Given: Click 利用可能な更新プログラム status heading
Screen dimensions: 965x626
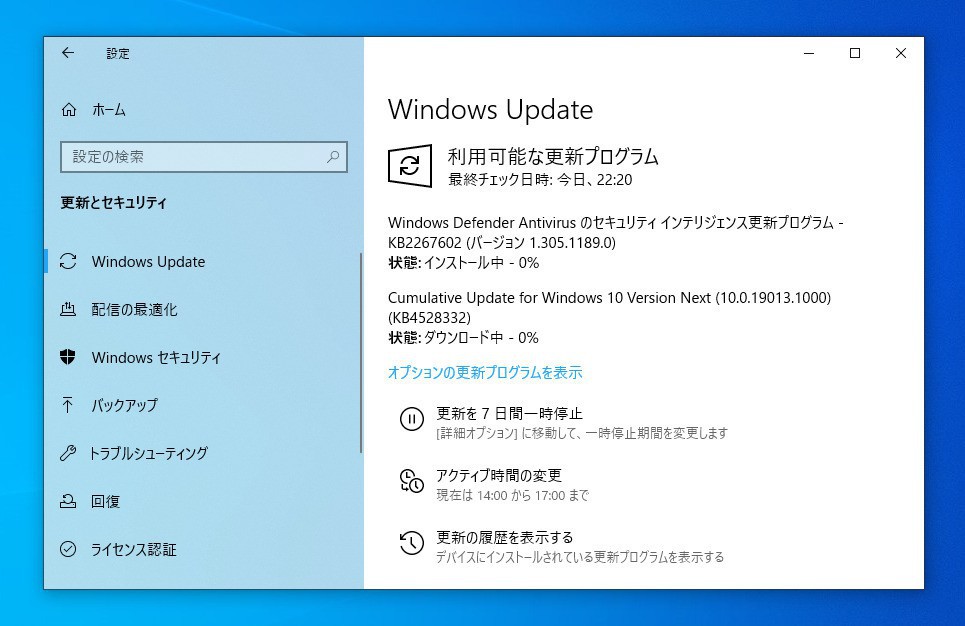Looking at the screenshot, I should pyautogui.click(x=553, y=156).
